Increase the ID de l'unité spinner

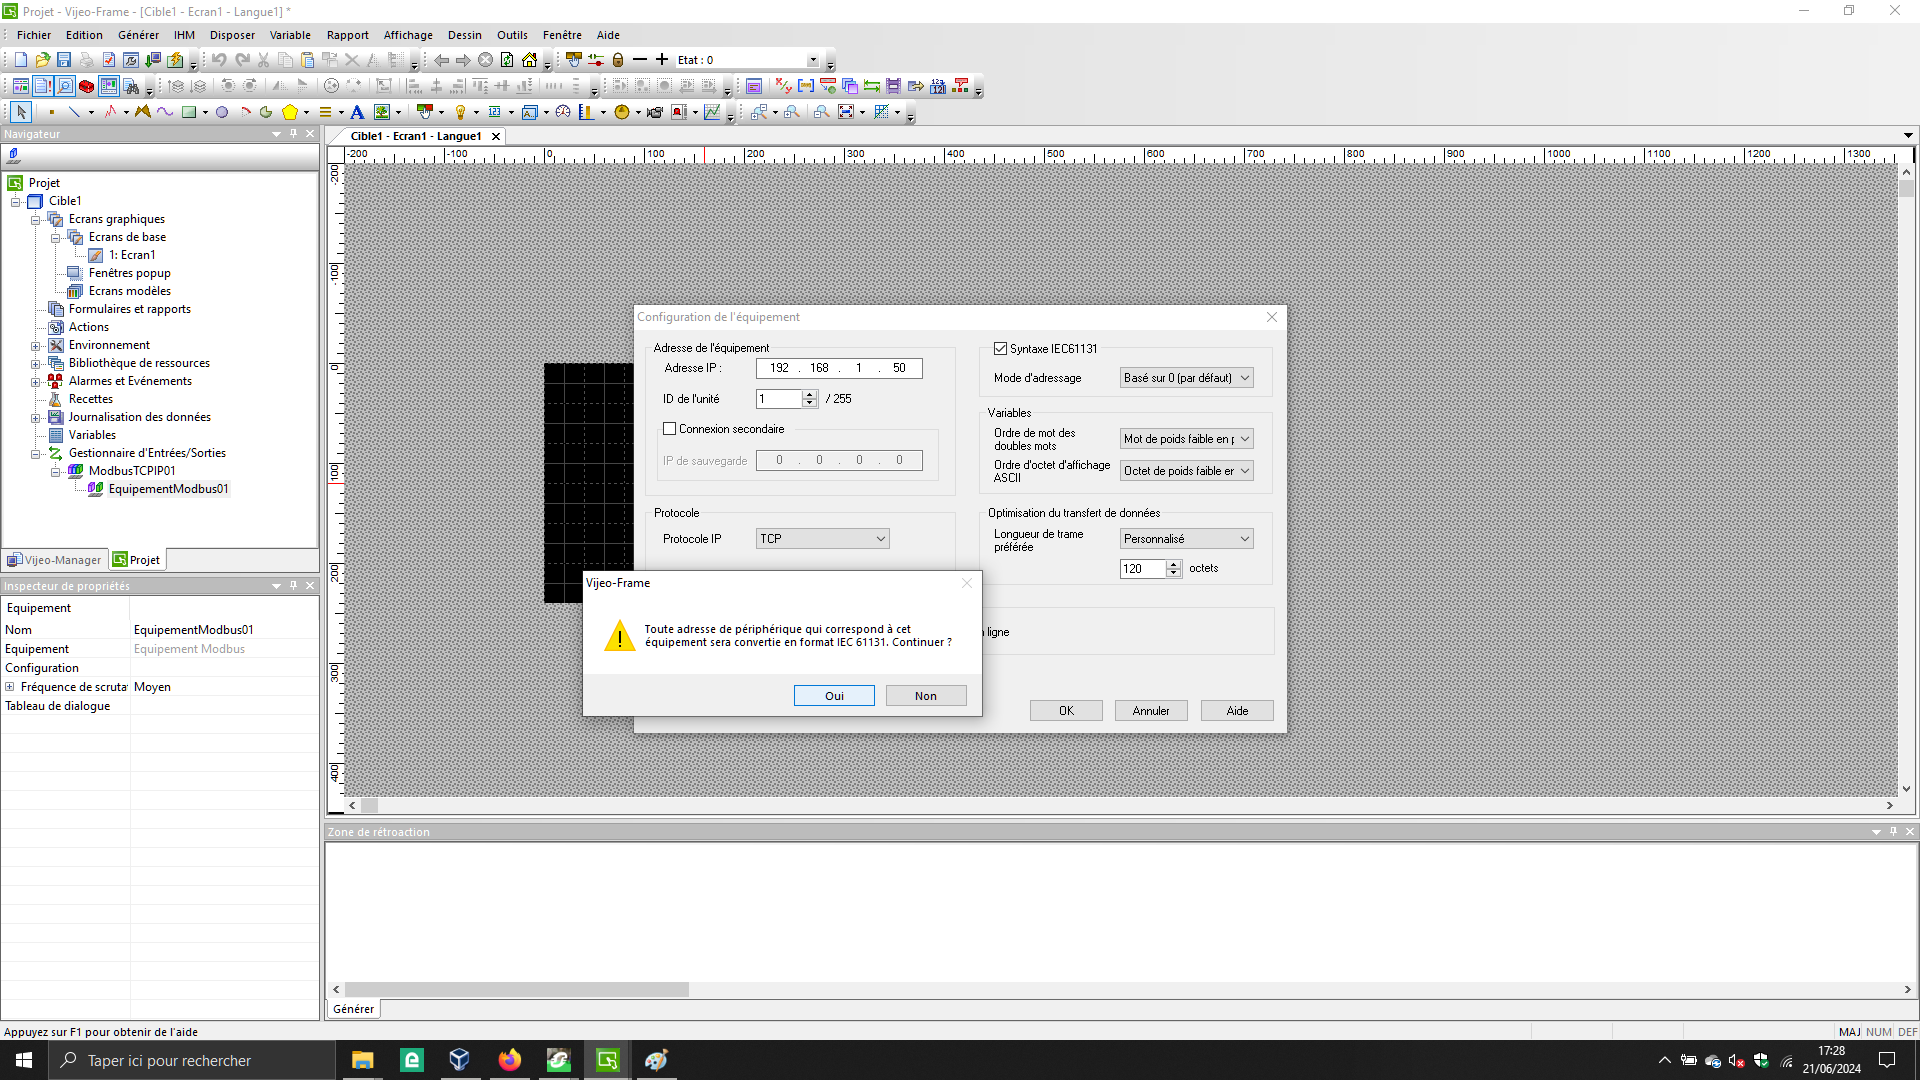810,395
